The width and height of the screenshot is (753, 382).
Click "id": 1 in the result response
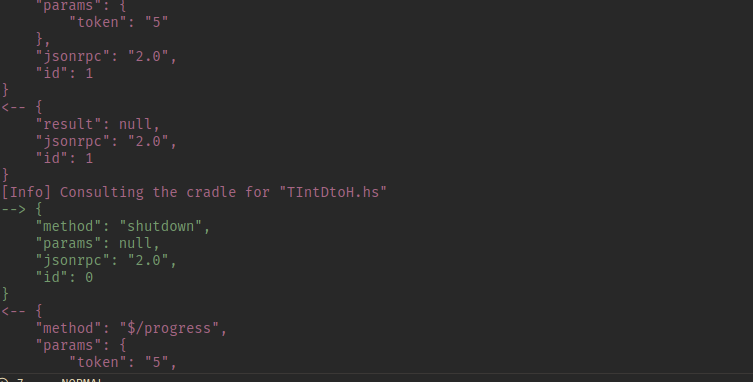(64, 159)
